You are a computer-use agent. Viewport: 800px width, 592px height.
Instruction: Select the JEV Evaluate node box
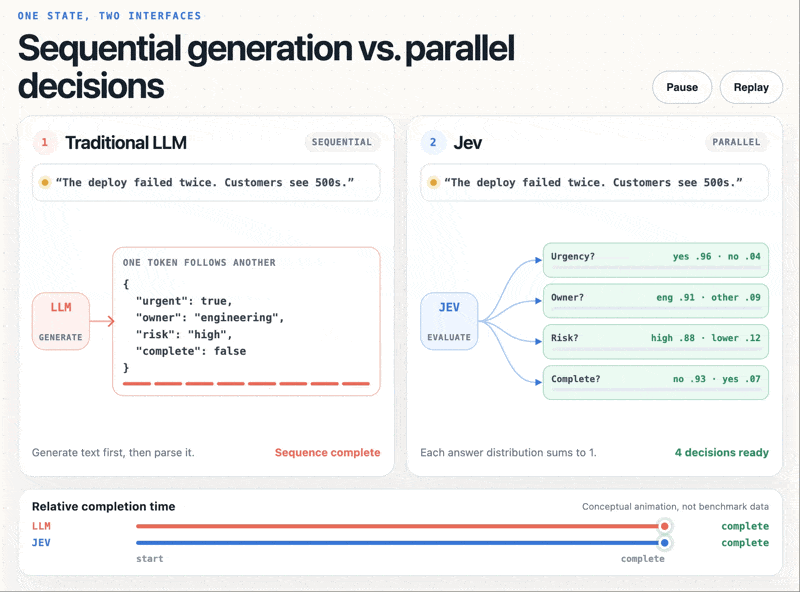point(449,321)
